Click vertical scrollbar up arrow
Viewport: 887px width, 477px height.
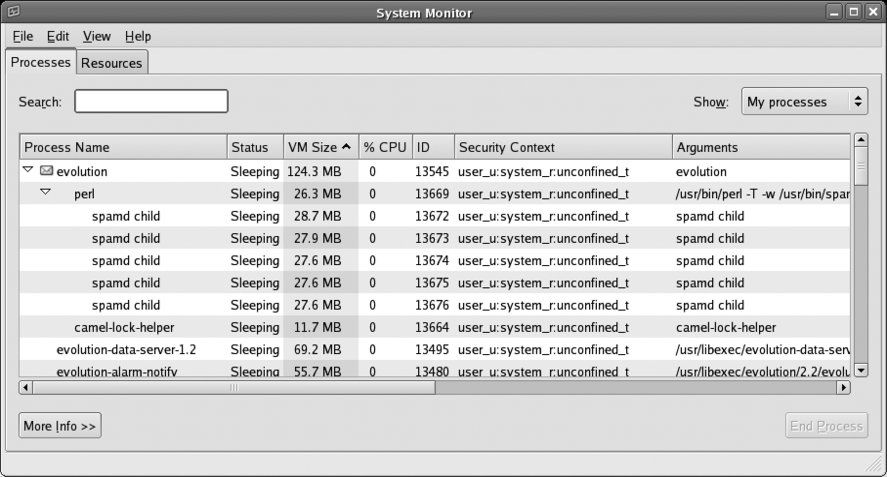[x=861, y=139]
